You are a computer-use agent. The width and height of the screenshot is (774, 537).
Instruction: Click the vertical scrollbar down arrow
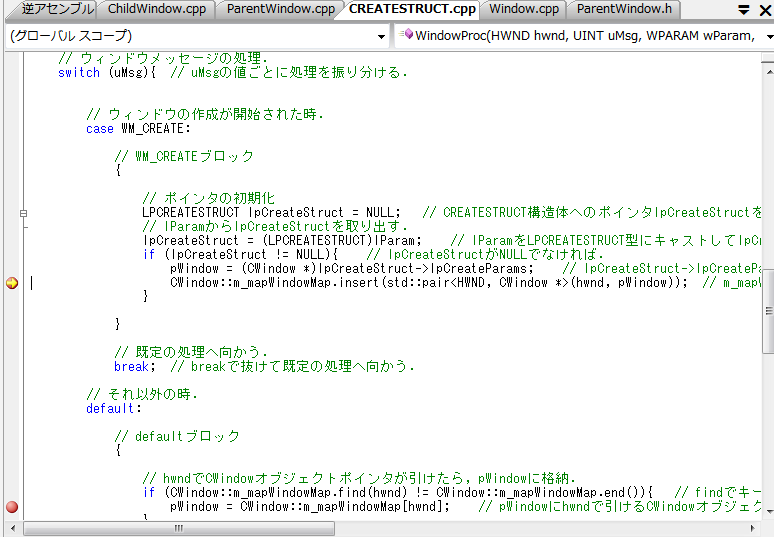769,511
